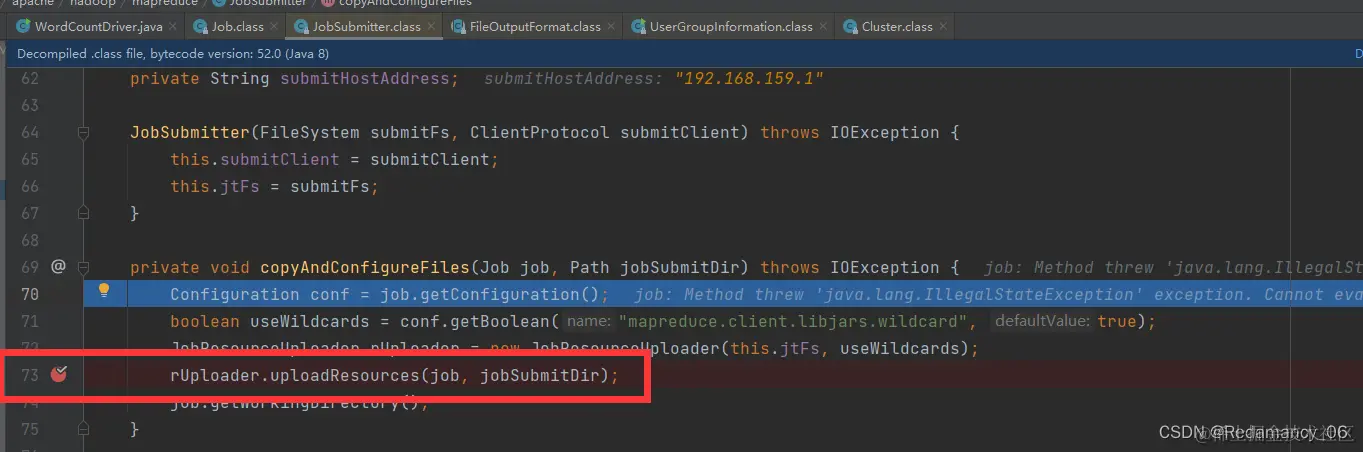The width and height of the screenshot is (1363, 452).
Task: Click fold end marker on line 67
Action: tap(84, 212)
